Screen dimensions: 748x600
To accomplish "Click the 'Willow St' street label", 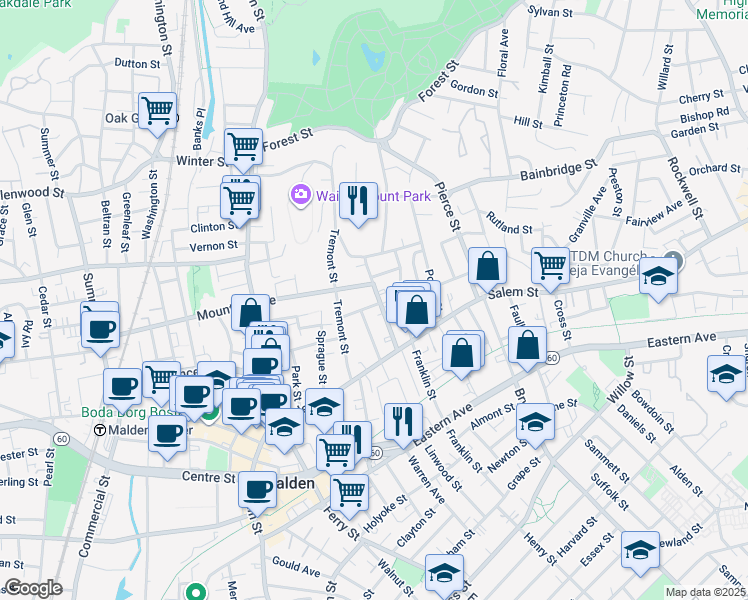I will pos(621,379).
